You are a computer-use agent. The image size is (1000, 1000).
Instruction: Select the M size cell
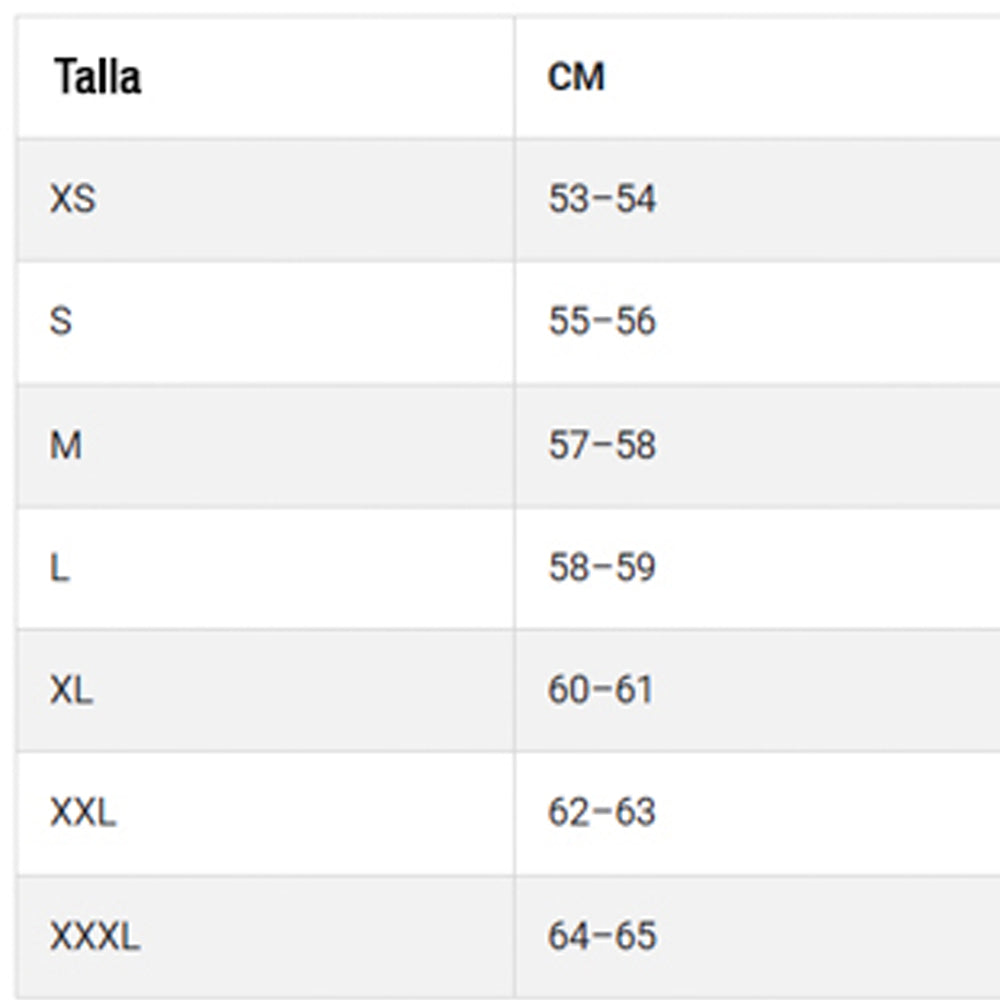click(66, 445)
